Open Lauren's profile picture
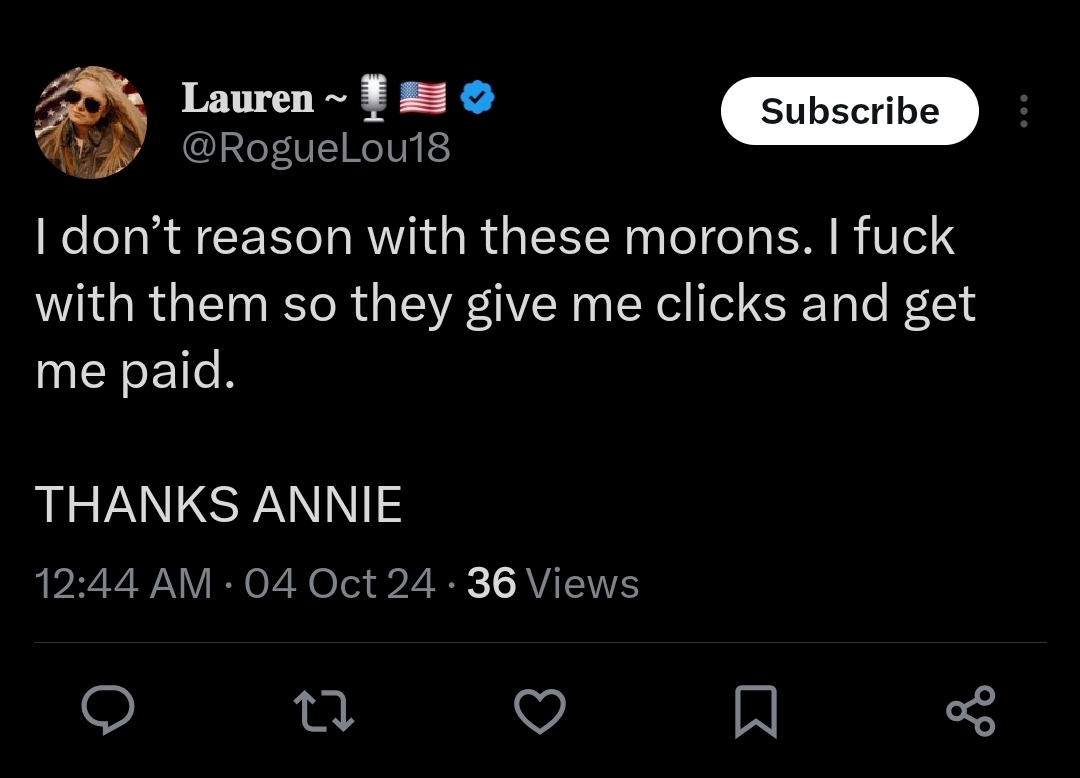1080x778 pixels. coord(91,122)
